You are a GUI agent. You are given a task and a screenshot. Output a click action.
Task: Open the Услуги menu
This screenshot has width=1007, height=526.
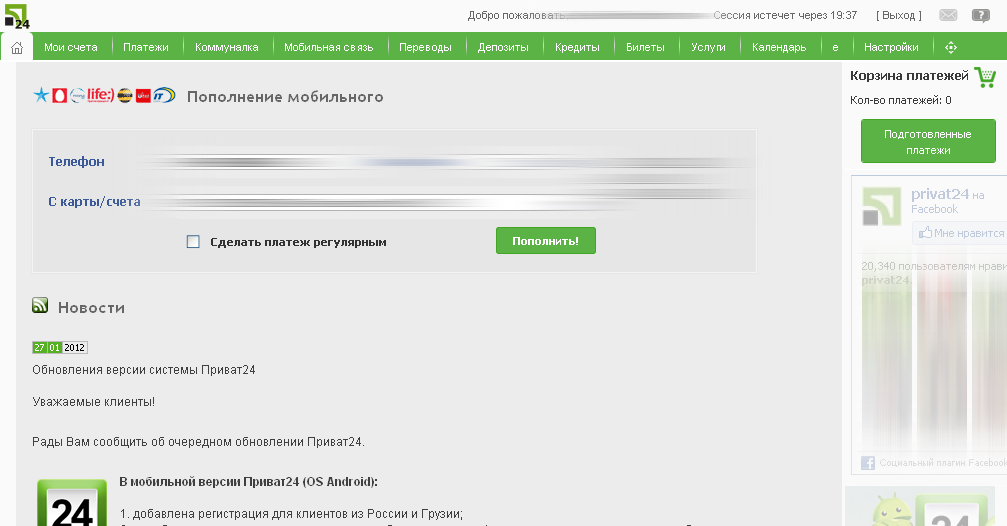point(708,48)
